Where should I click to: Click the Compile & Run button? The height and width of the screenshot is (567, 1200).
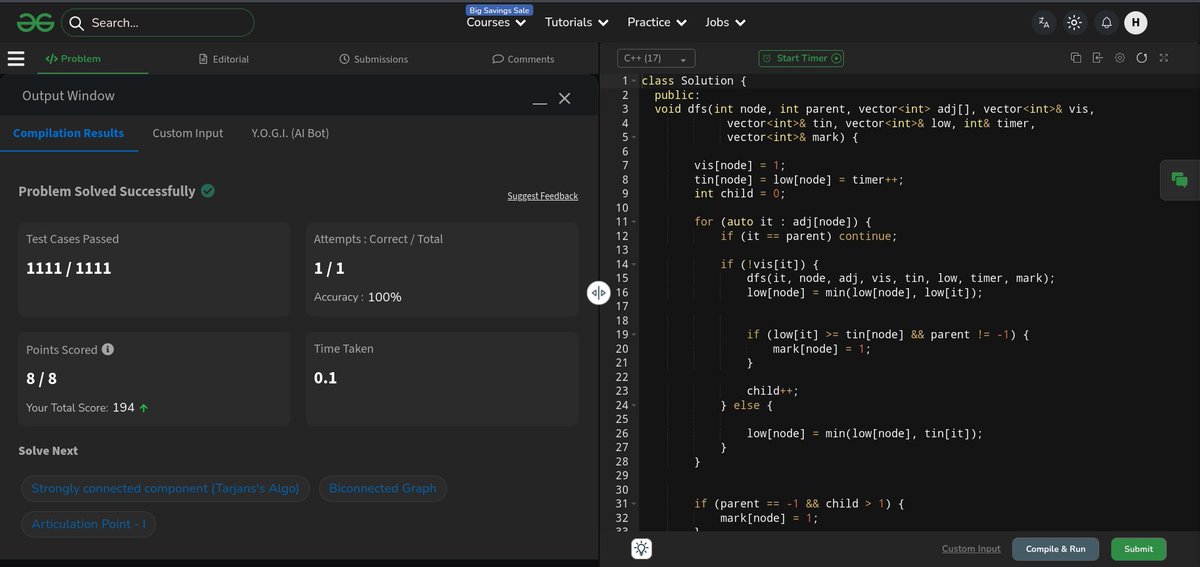coord(1055,549)
